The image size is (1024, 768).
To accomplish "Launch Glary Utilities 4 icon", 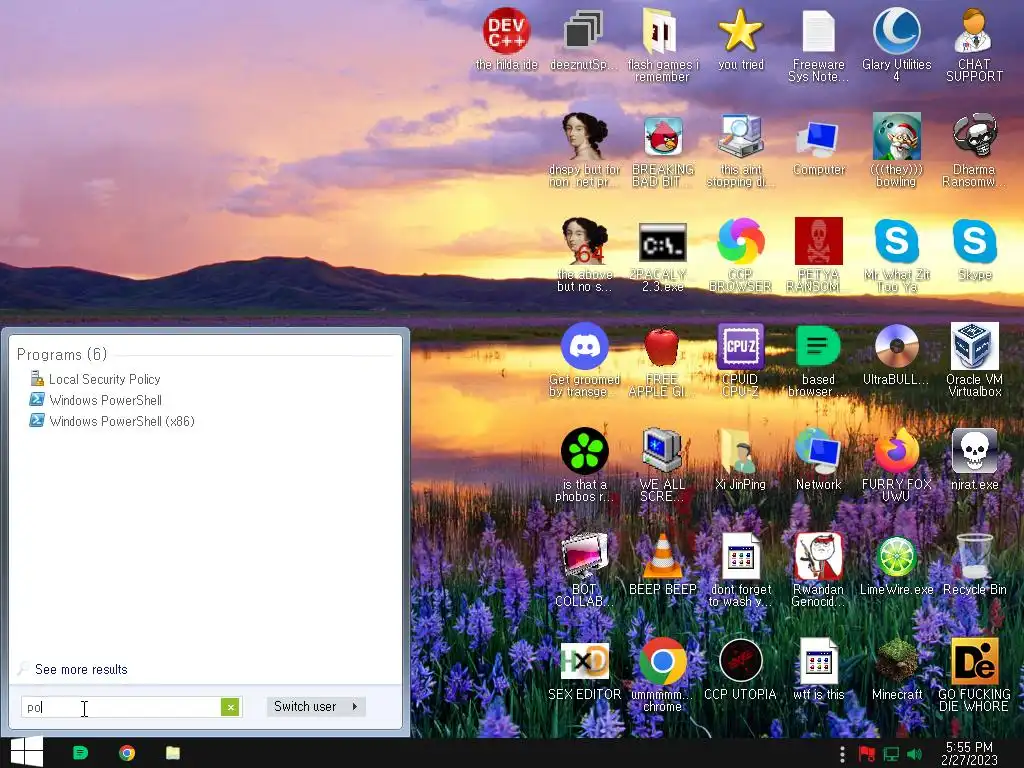I will pos(897,31).
